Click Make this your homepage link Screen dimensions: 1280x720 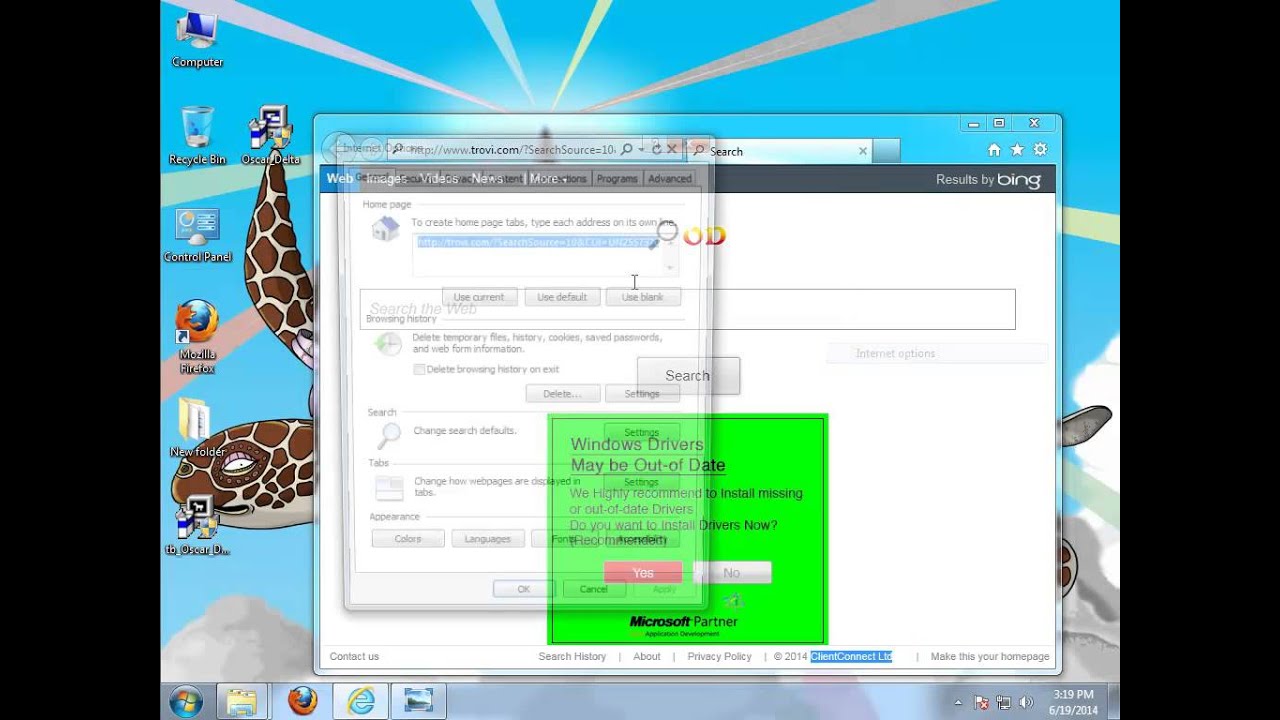tap(990, 657)
